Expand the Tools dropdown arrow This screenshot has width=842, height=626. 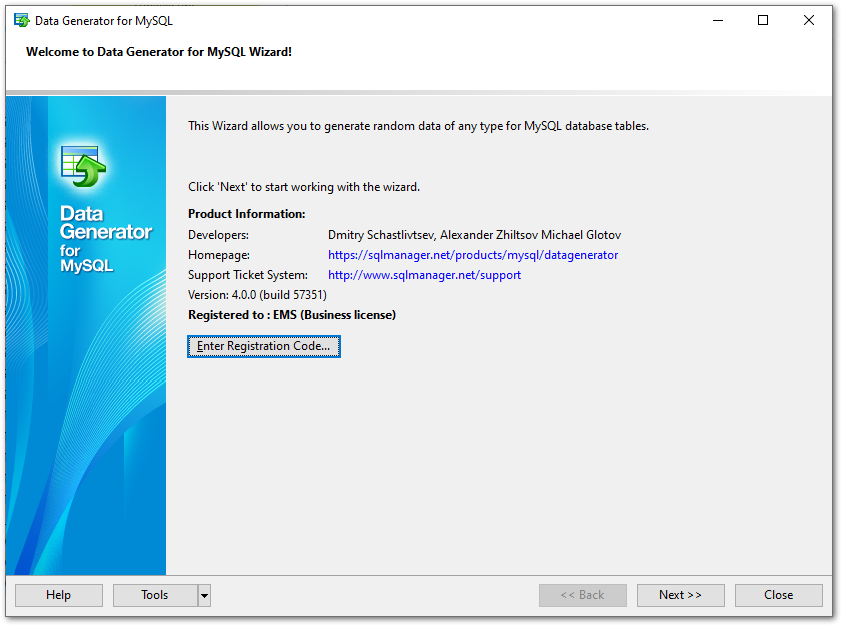pyautogui.click(x=205, y=595)
